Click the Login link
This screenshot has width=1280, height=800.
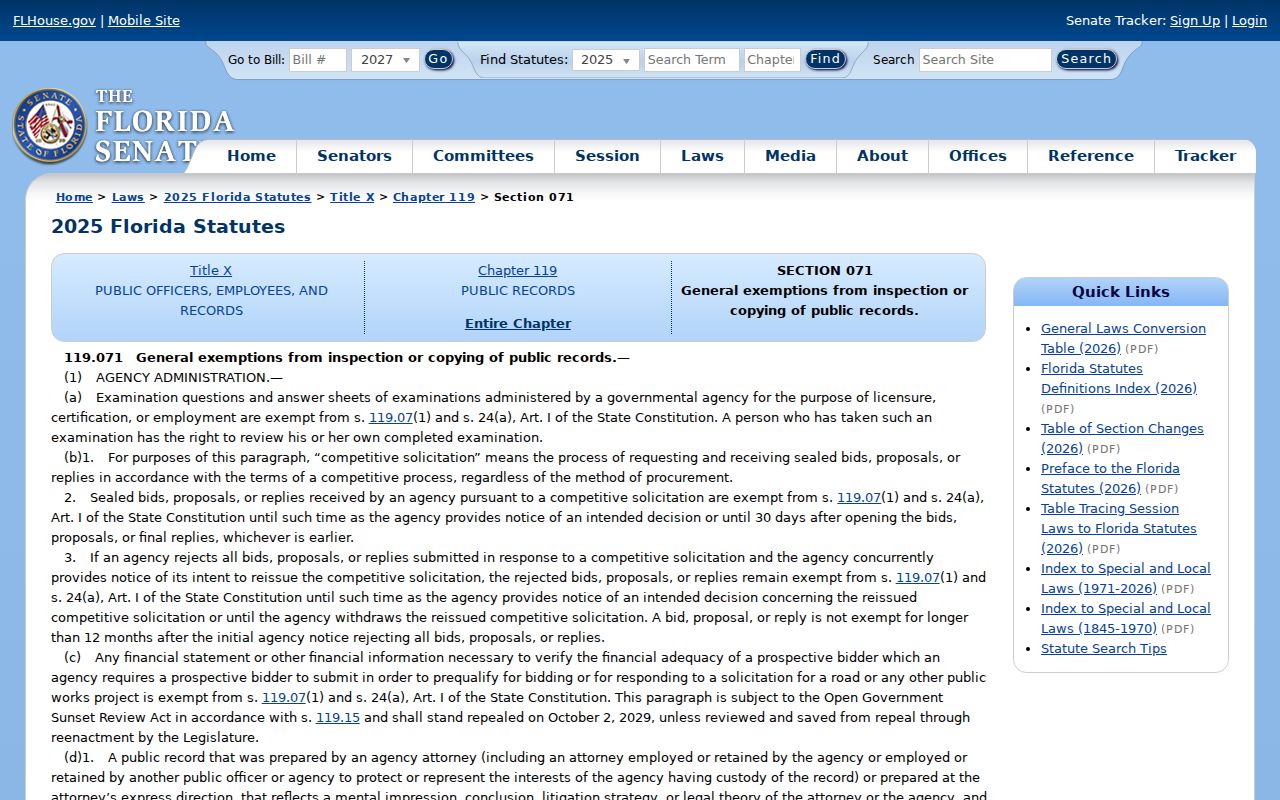(1249, 21)
